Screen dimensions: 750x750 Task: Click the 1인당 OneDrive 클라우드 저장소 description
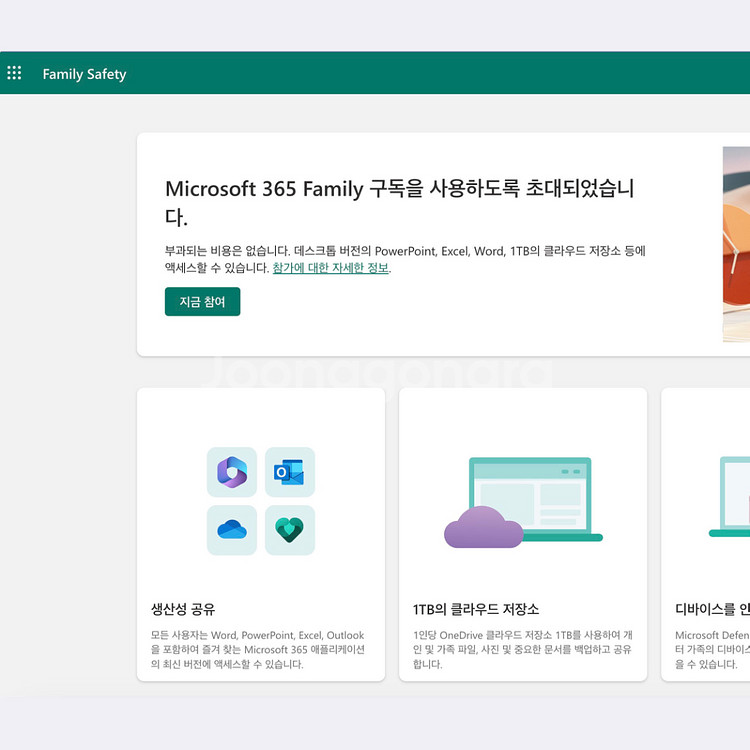click(523, 650)
